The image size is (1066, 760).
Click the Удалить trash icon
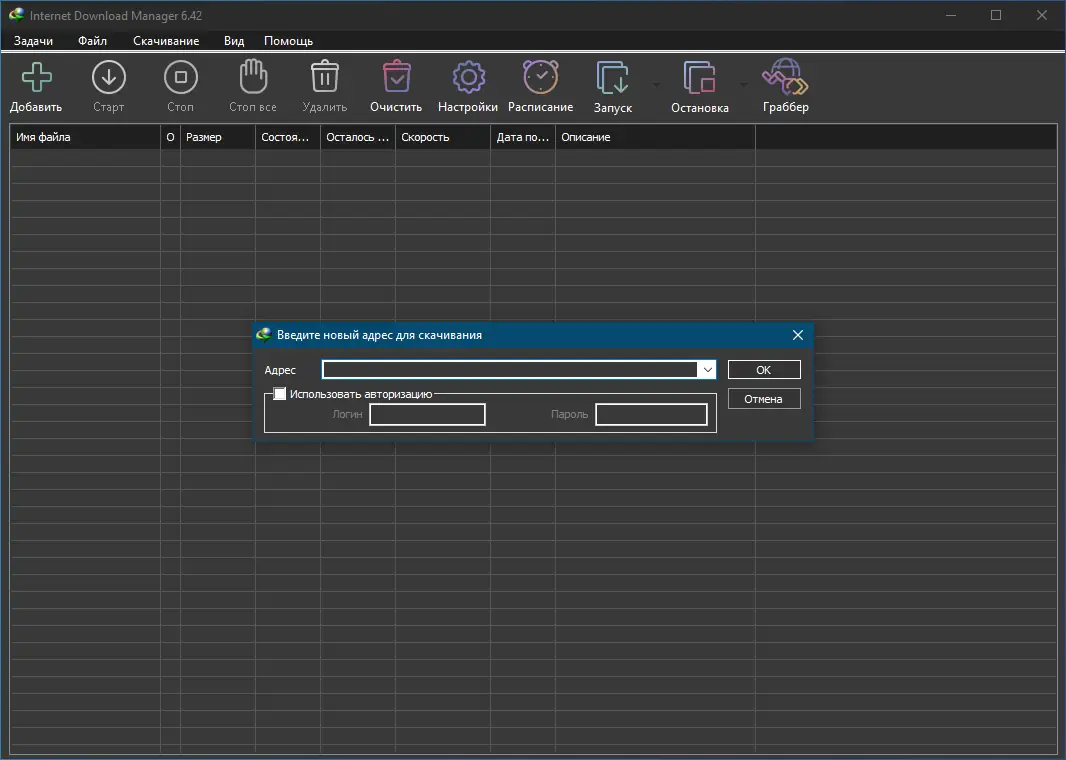(325, 76)
